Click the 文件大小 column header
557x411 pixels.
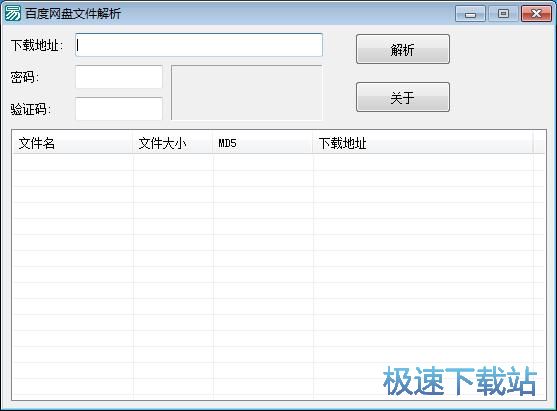pyautogui.click(x=173, y=143)
